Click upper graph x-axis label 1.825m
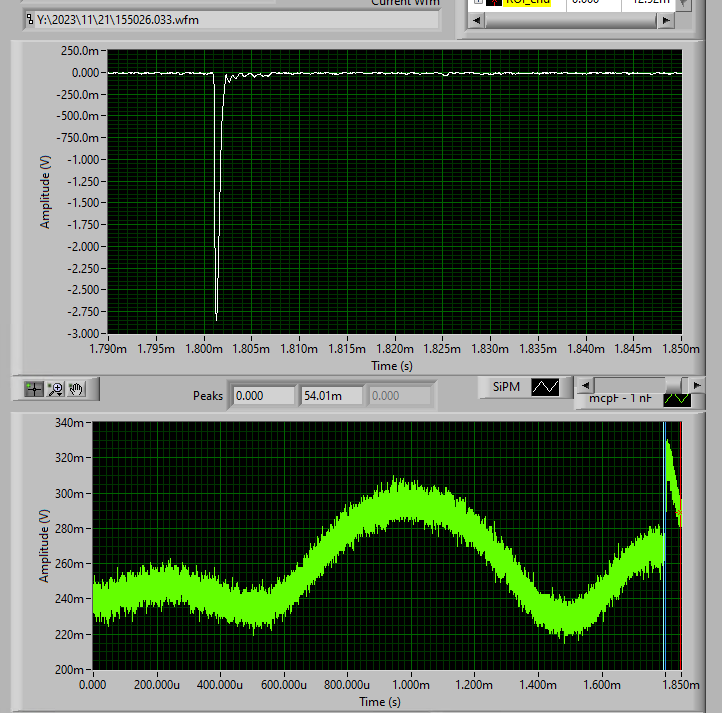Screen dimensions: 722x713 point(442,349)
